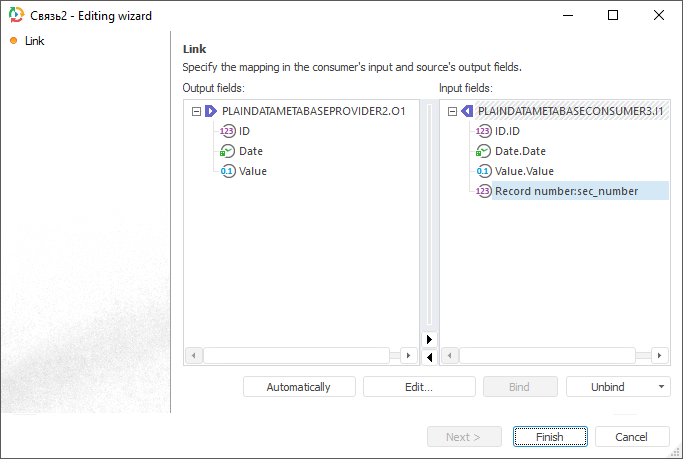The width and height of the screenshot is (683, 459).
Task: Click the provider node icon in Output fields
Action: 210,111
